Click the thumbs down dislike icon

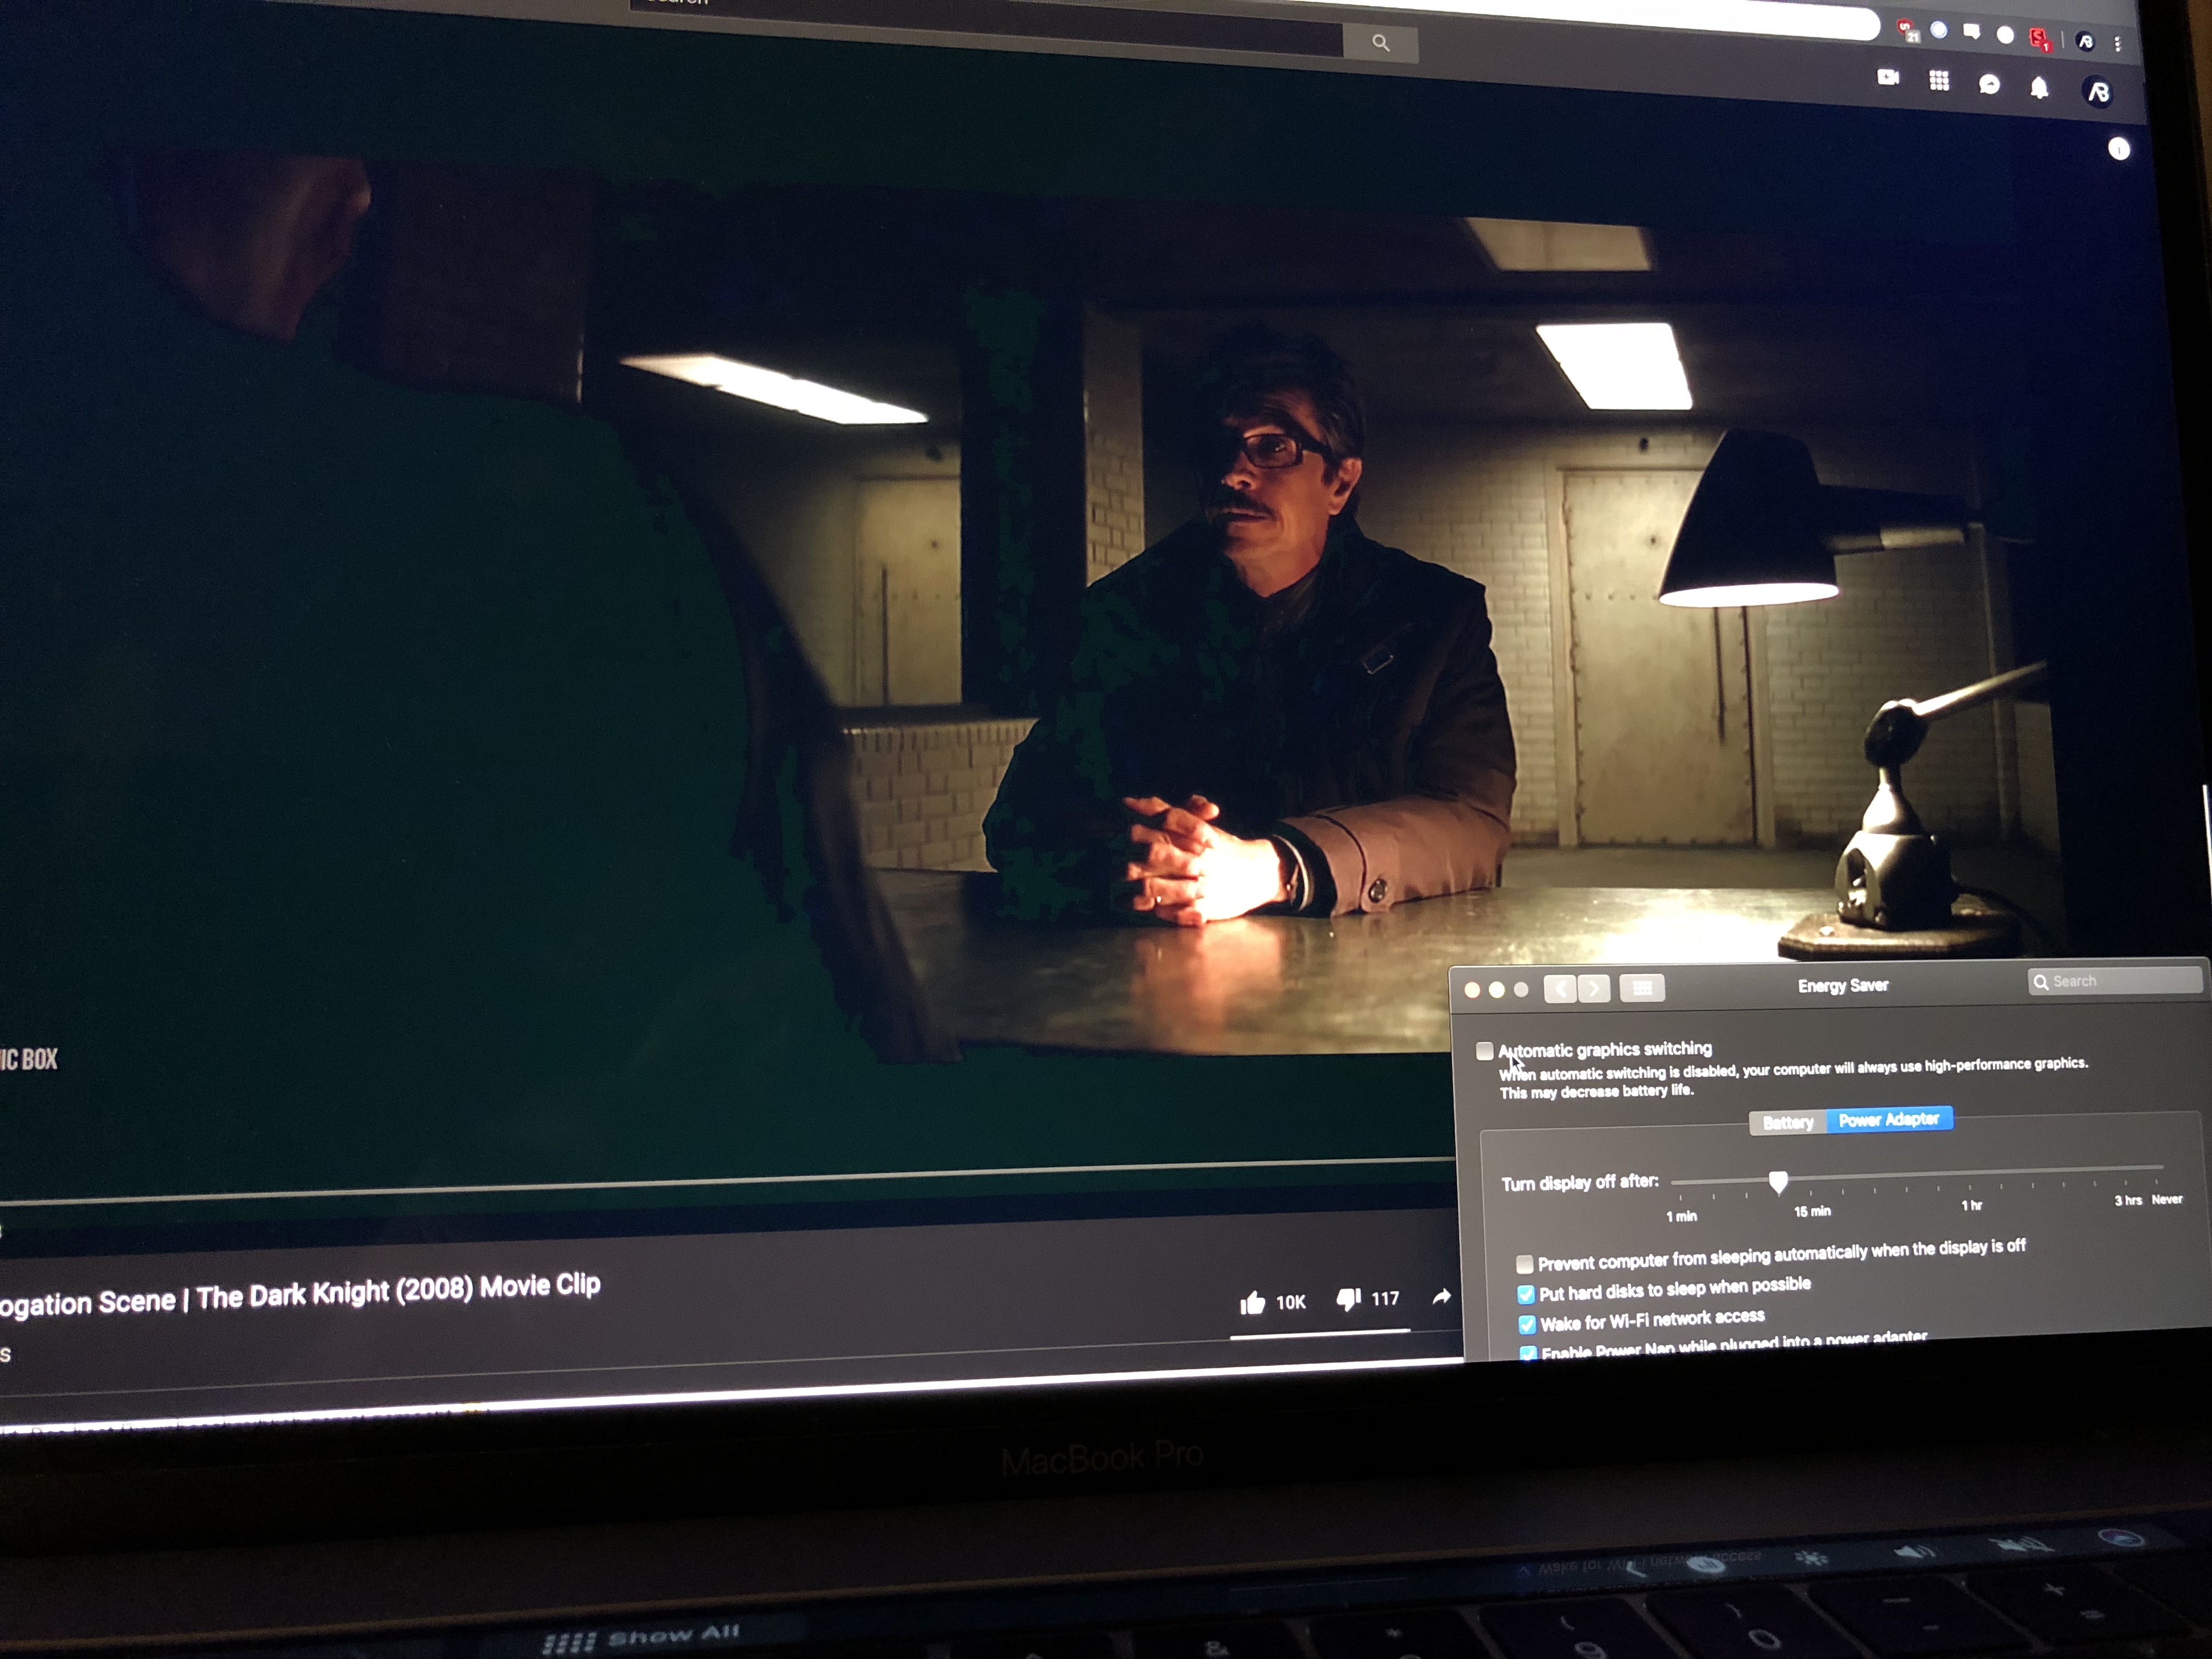[x=1348, y=1299]
